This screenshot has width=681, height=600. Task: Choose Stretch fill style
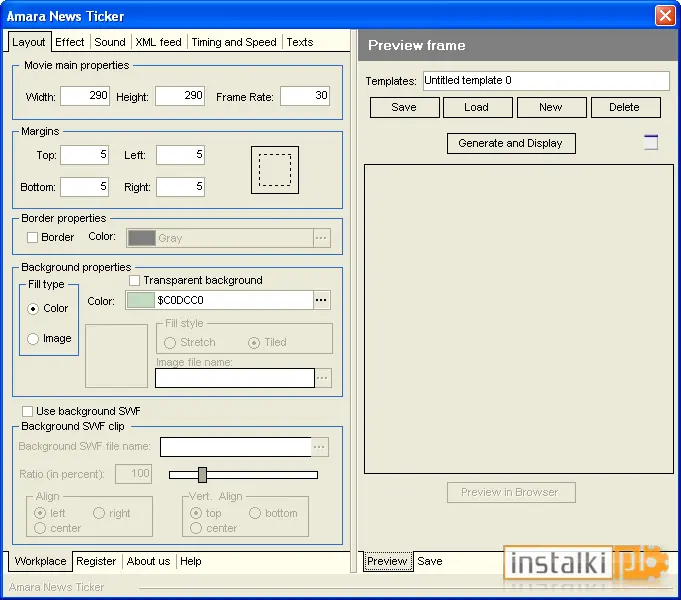tap(170, 343)
